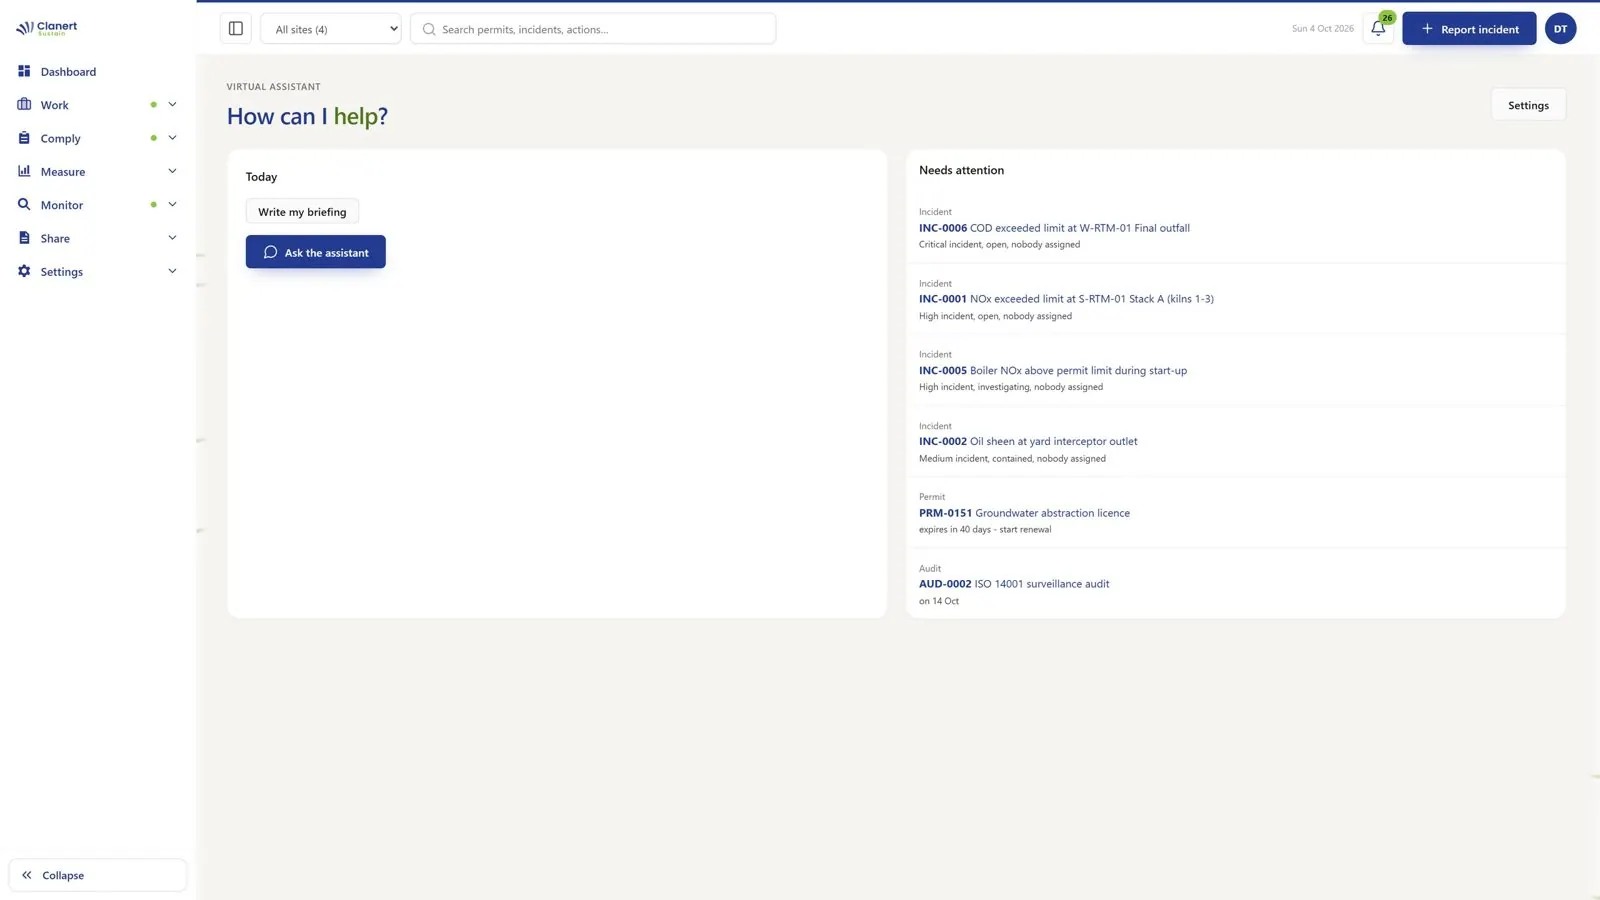This screenshot has width=1600, height=900.
Task: Open the DT user avatar menu
Action: pyautogui.click(x=1560, y=29)
